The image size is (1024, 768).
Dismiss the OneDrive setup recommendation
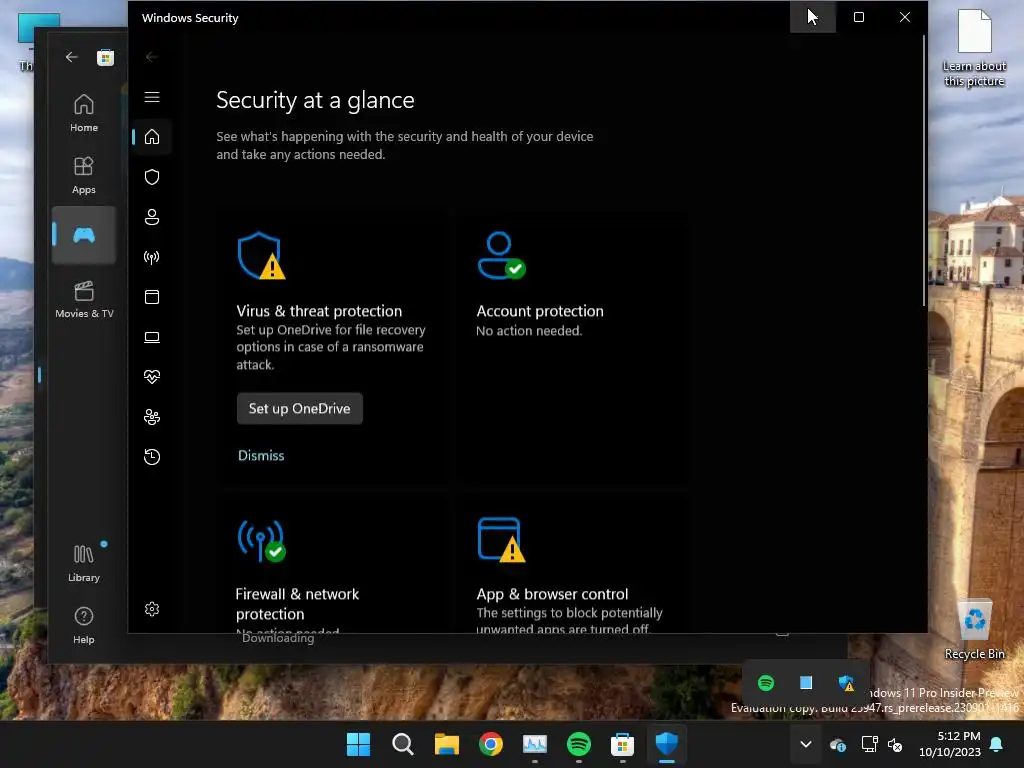pyautogui.click(x=261, y=456)
